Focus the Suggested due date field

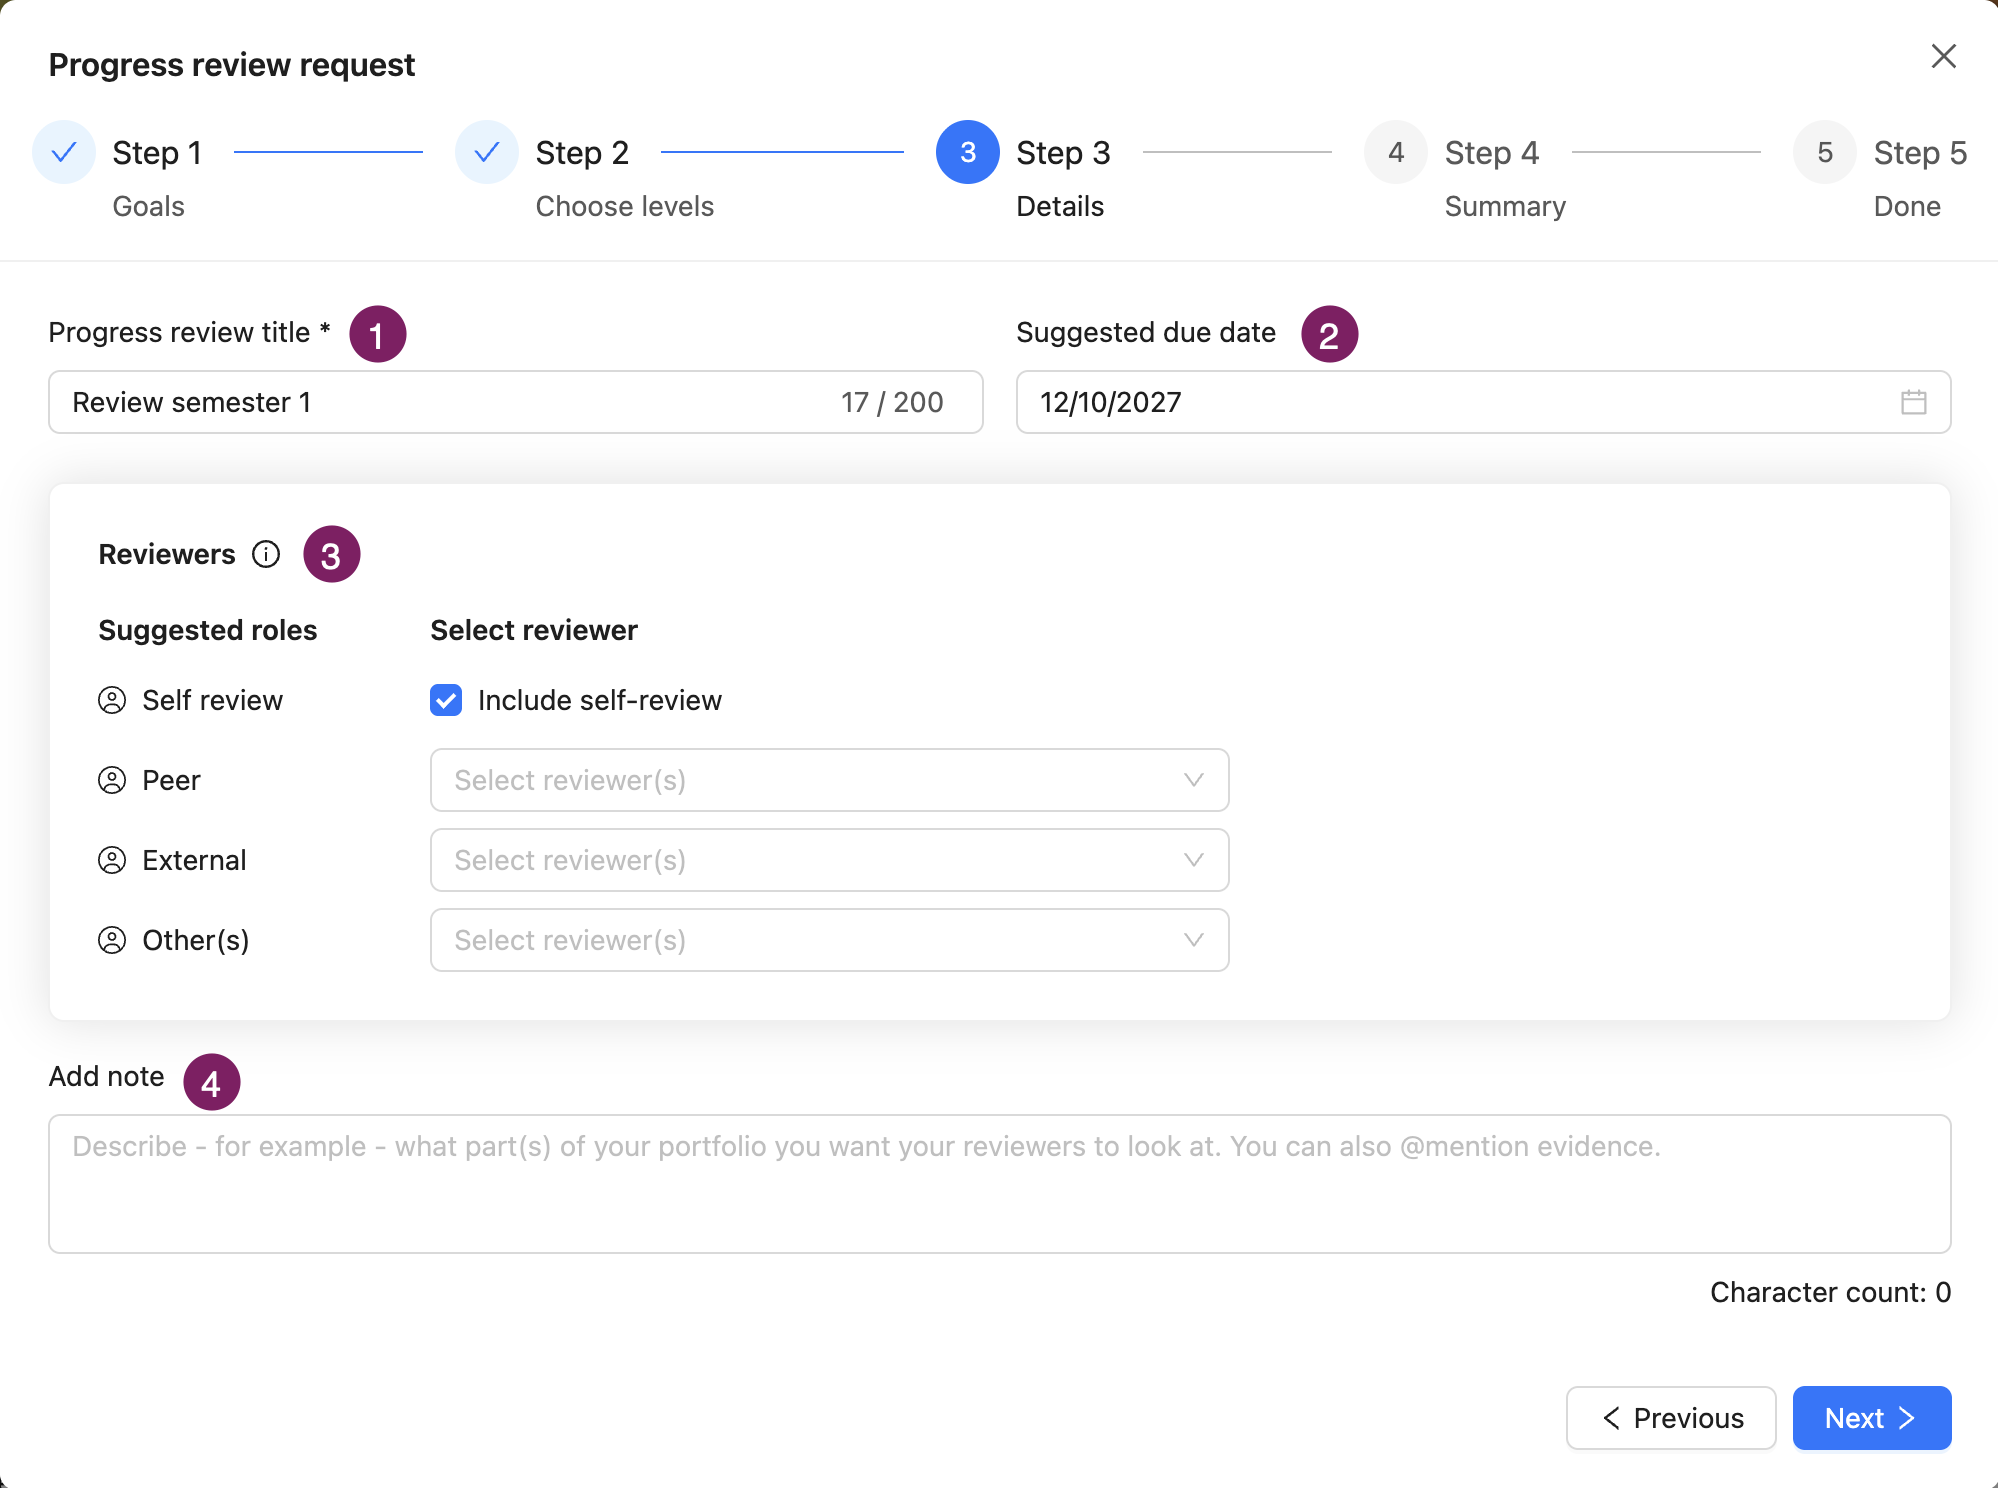coord(1483,402)
